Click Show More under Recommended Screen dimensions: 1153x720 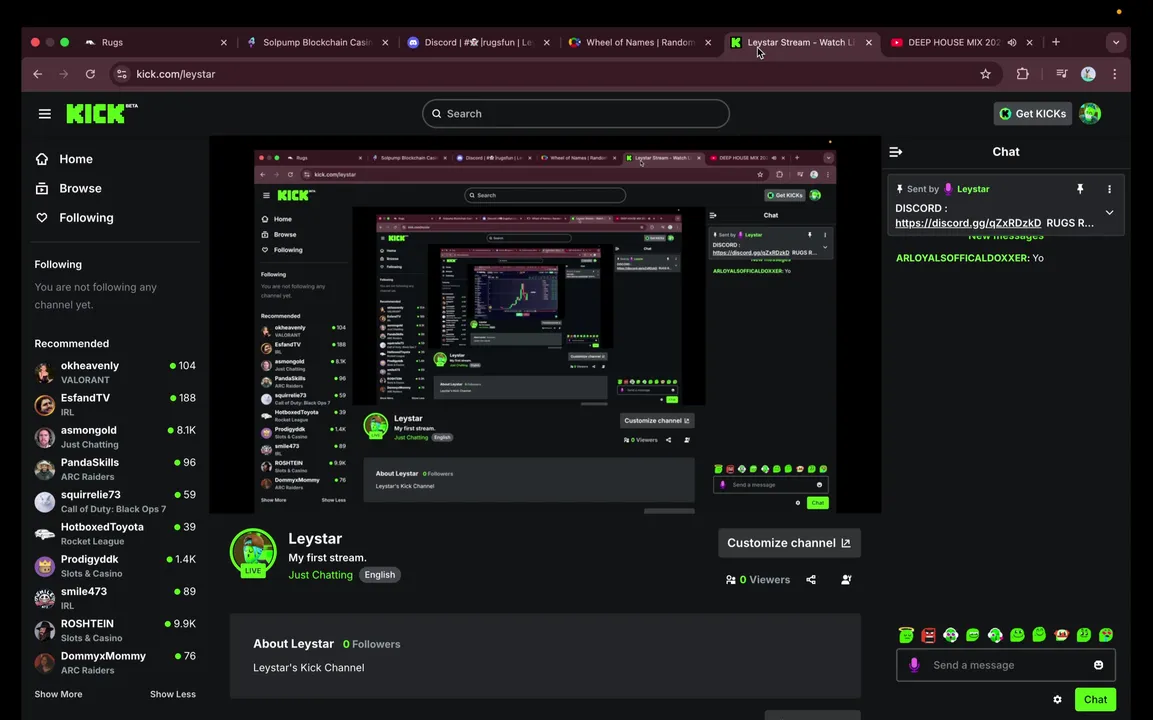pos(58,694)
